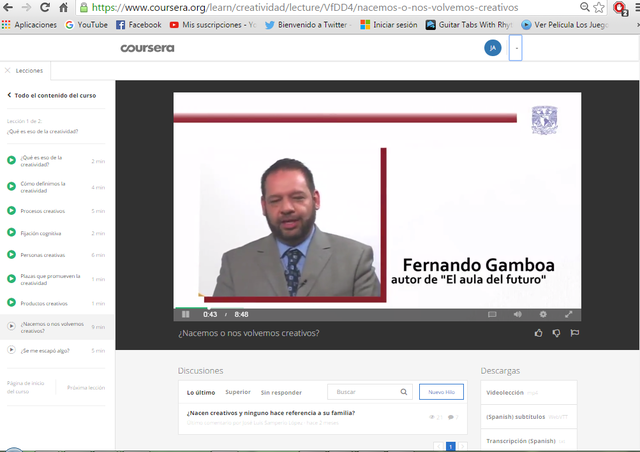This screenshot has height=452, width=640.
Task: Open the JA user profile avatar
Action: (x=493, y=48)
